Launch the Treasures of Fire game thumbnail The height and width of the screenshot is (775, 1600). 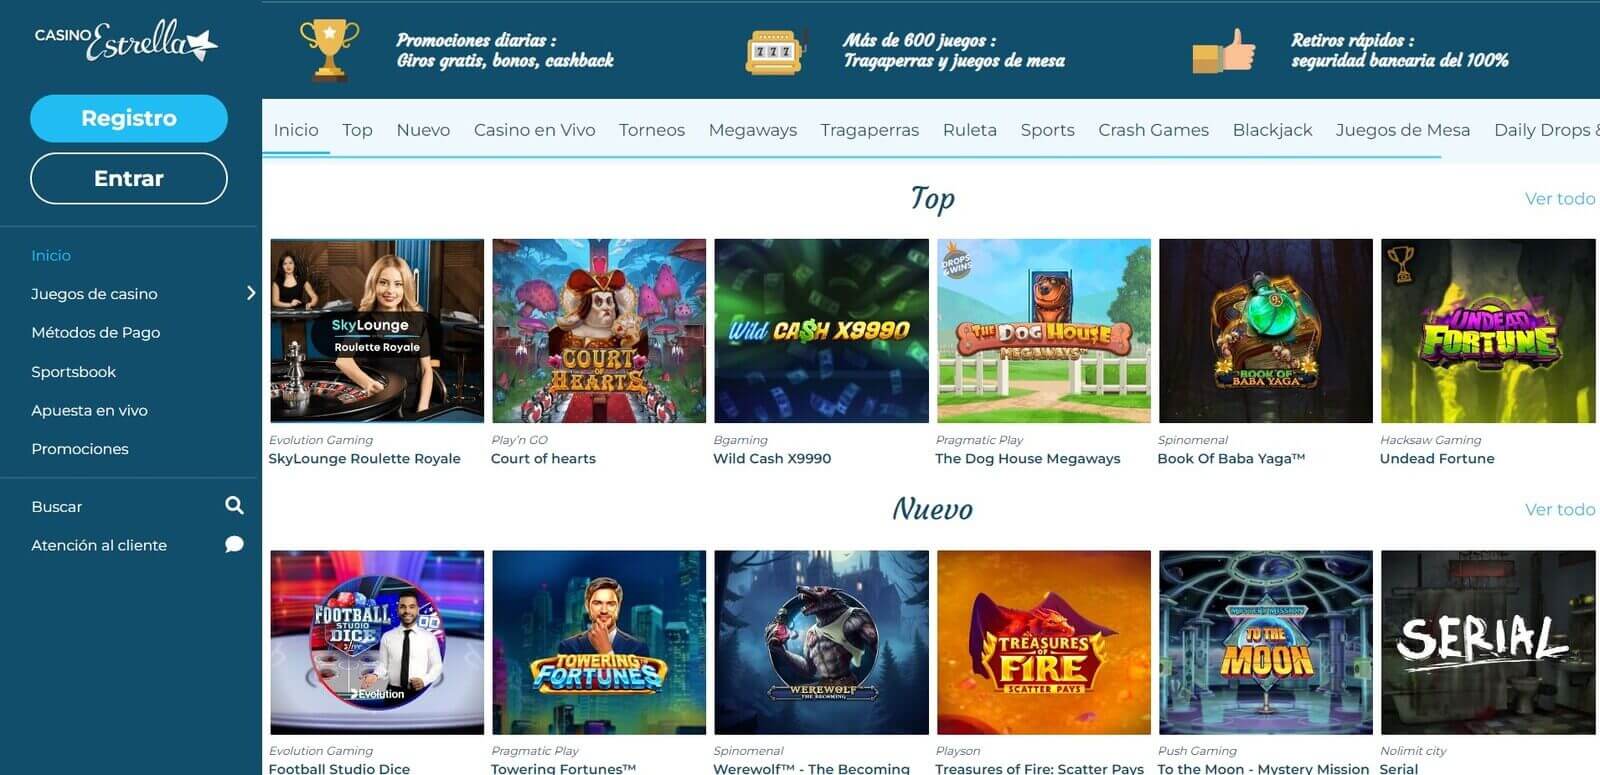pos(1043,642)
